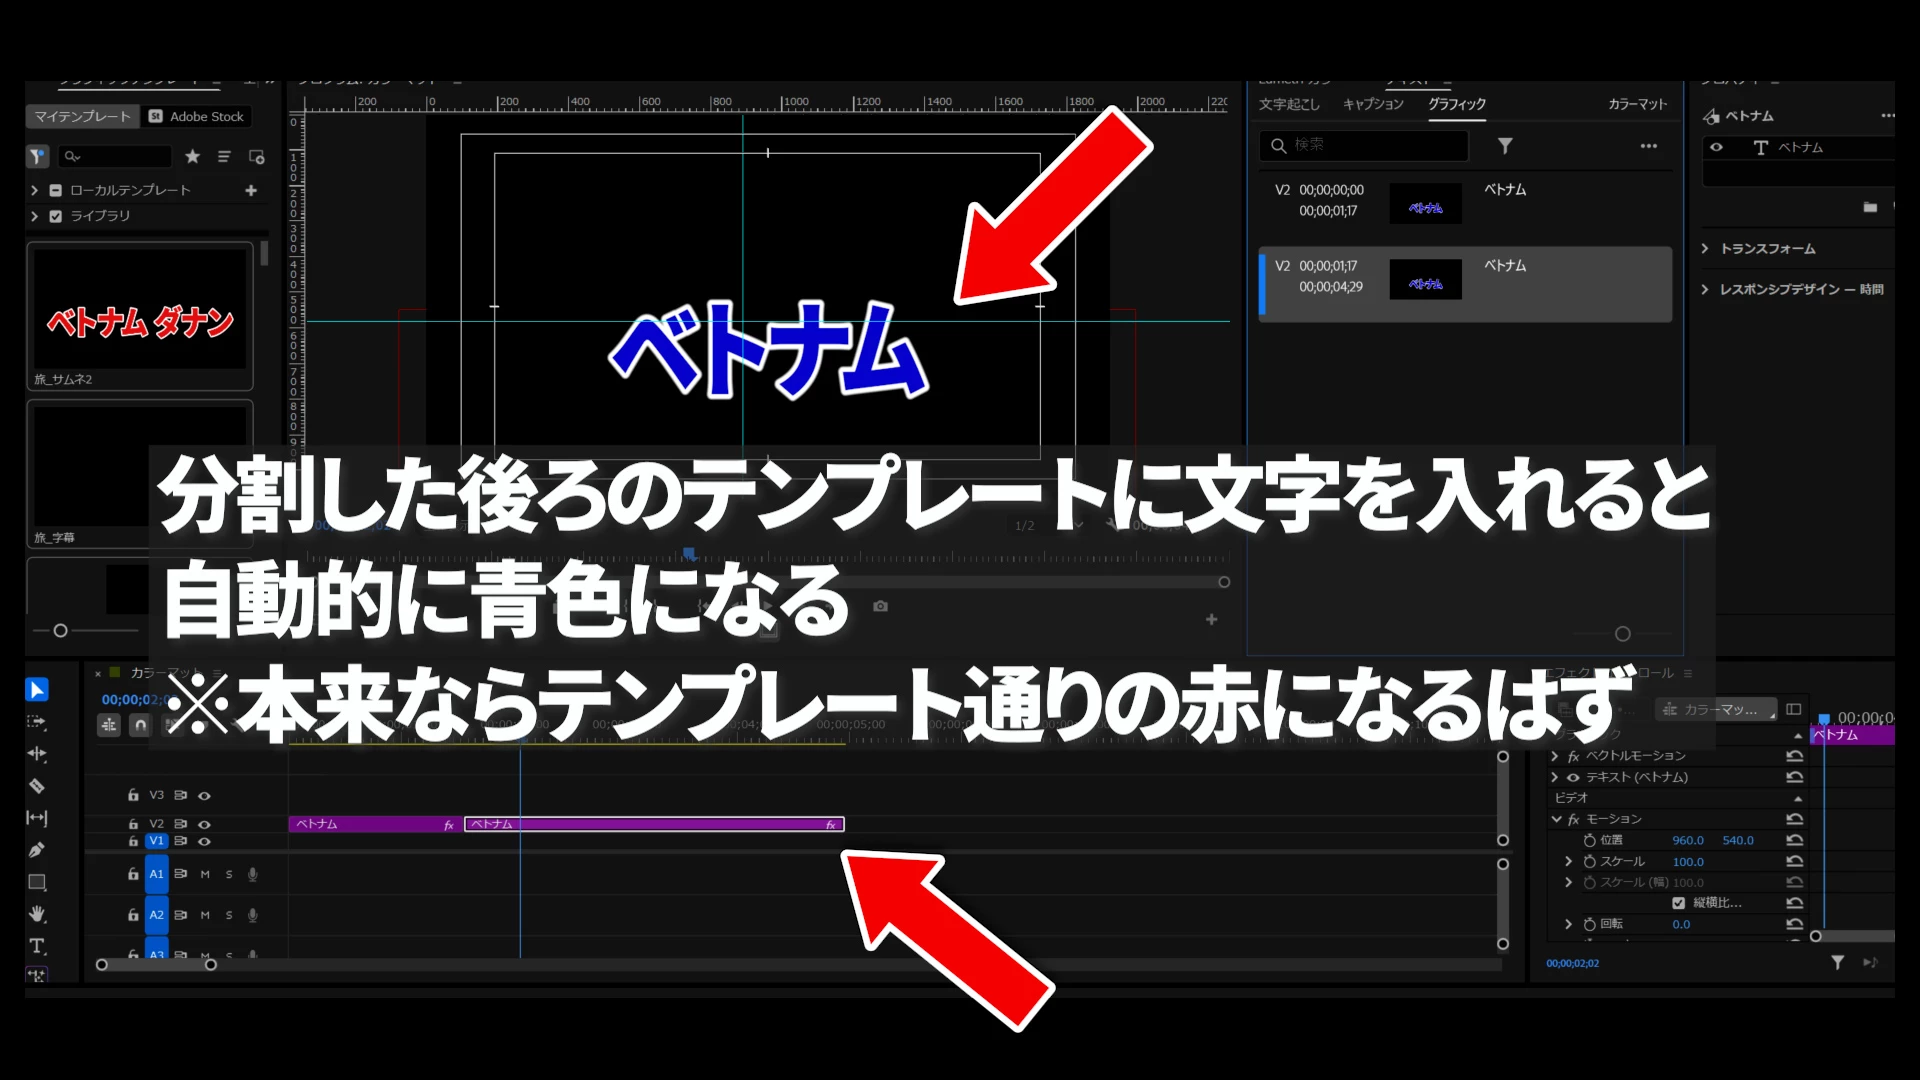Collapse the モーション effect

[1556, 819]
